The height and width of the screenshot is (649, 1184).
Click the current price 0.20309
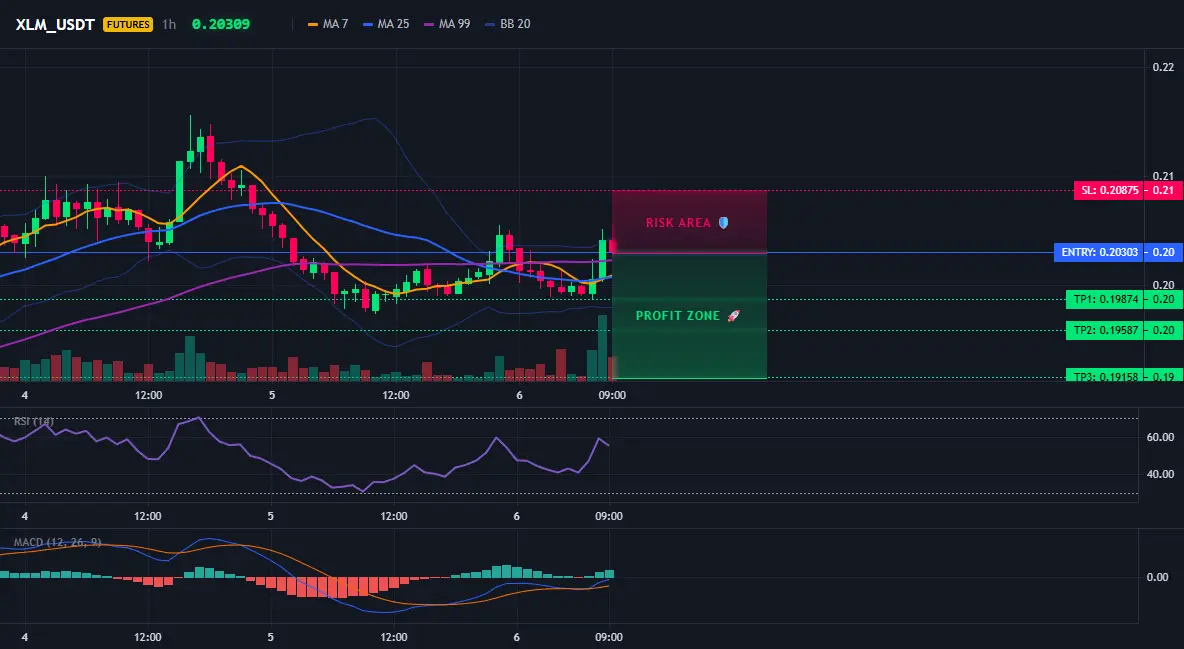coord(220,24)
